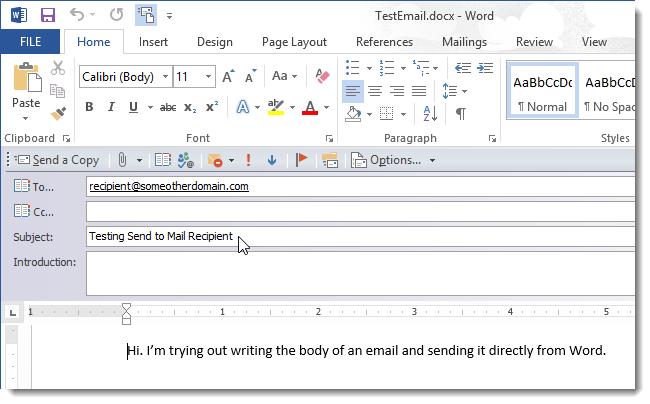Toggle Align Left paragraph button
650x404 pixels.
(x=353, y=91)
